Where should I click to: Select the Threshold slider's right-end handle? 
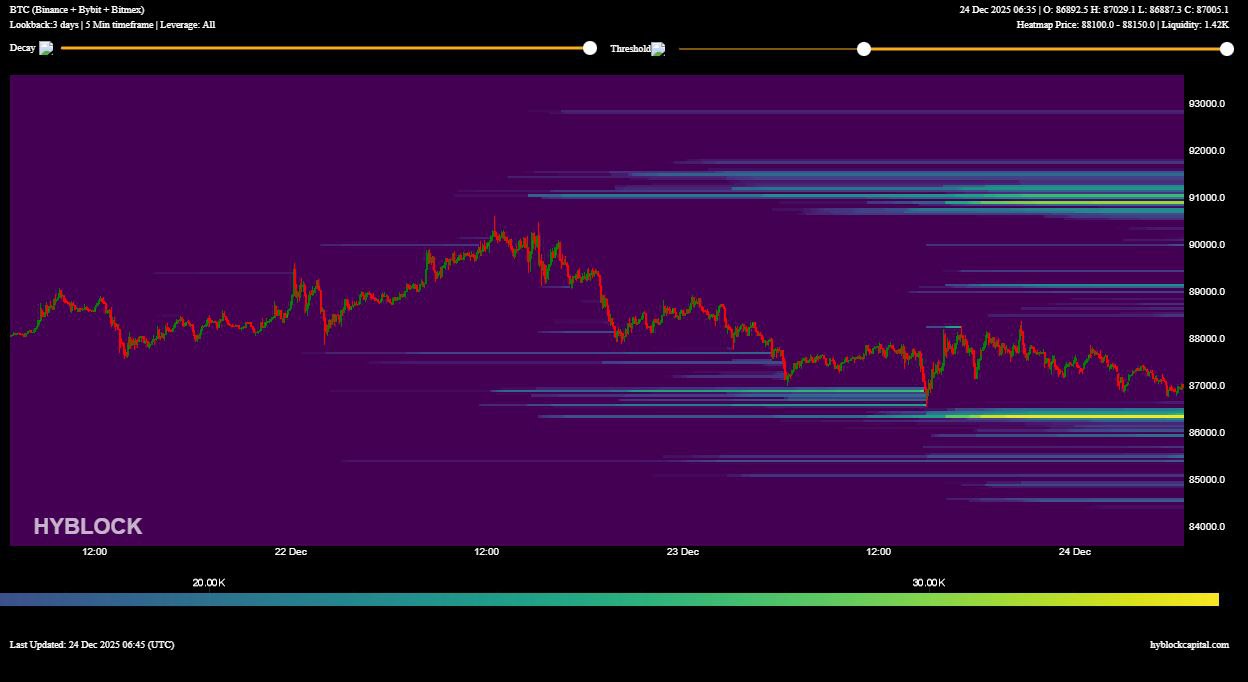(1227, 49)
